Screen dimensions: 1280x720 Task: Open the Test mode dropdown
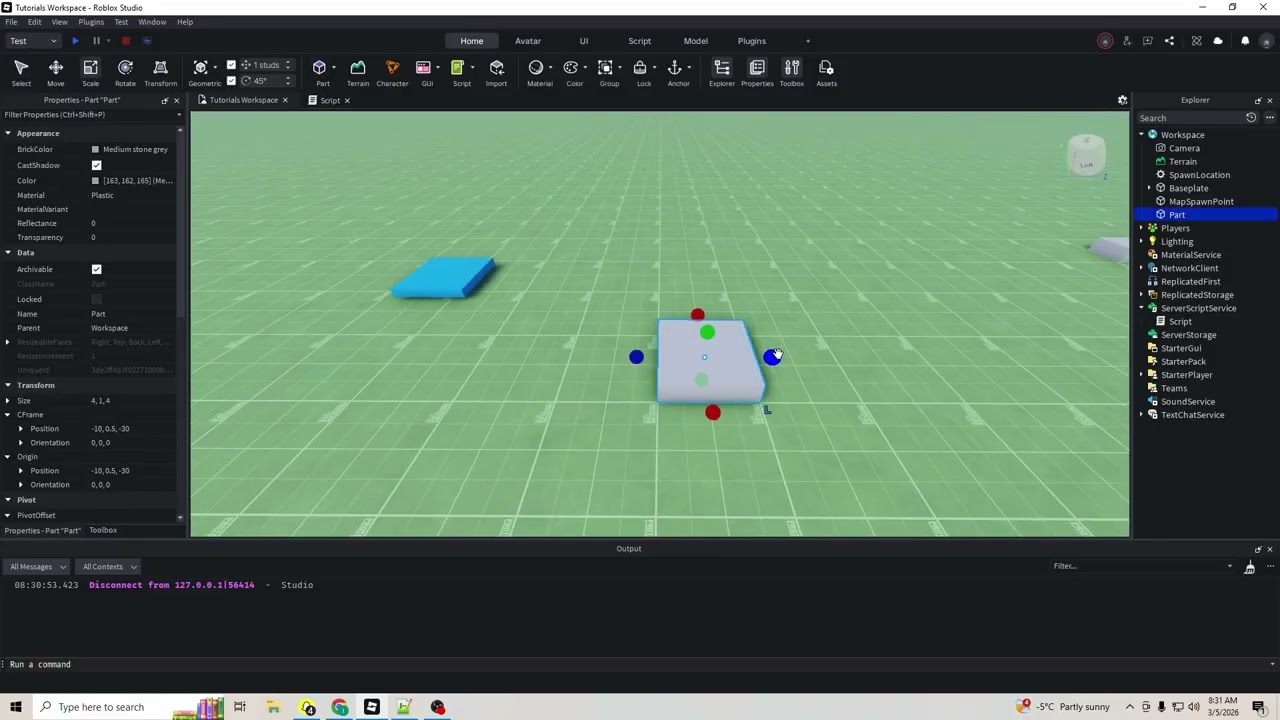tap(33, 41)
